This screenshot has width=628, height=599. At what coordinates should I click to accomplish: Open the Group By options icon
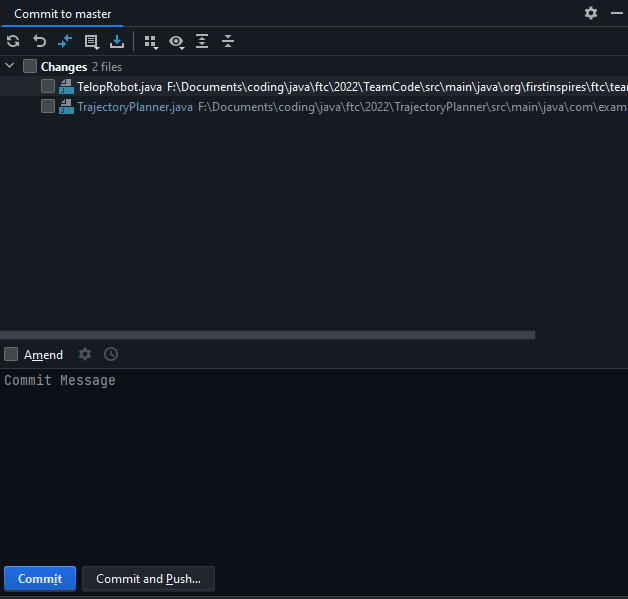click(151, 42)
